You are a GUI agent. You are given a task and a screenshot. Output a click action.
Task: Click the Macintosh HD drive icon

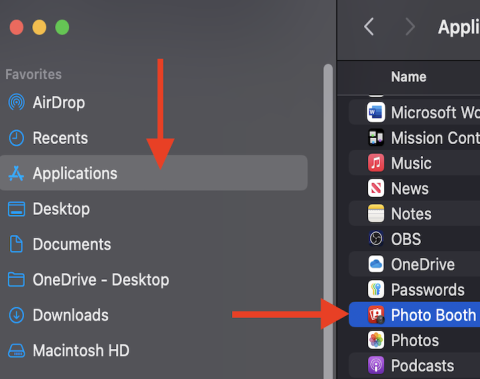pyautogui.click(x=16, y=351)
